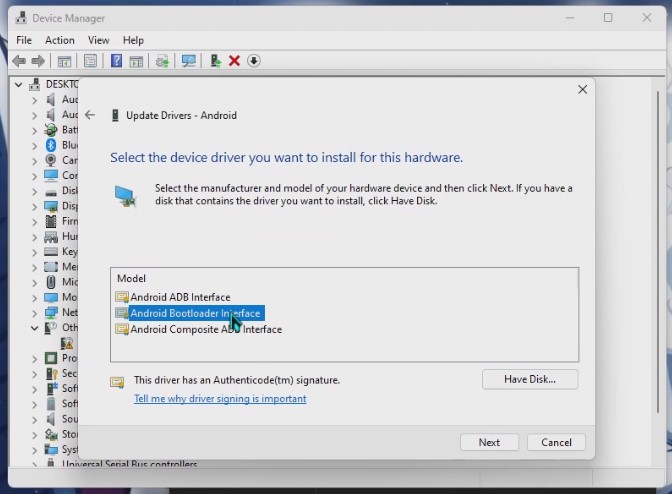Click the Back arrow in Device Manager toolbar
672x494 pixels.
18,61
